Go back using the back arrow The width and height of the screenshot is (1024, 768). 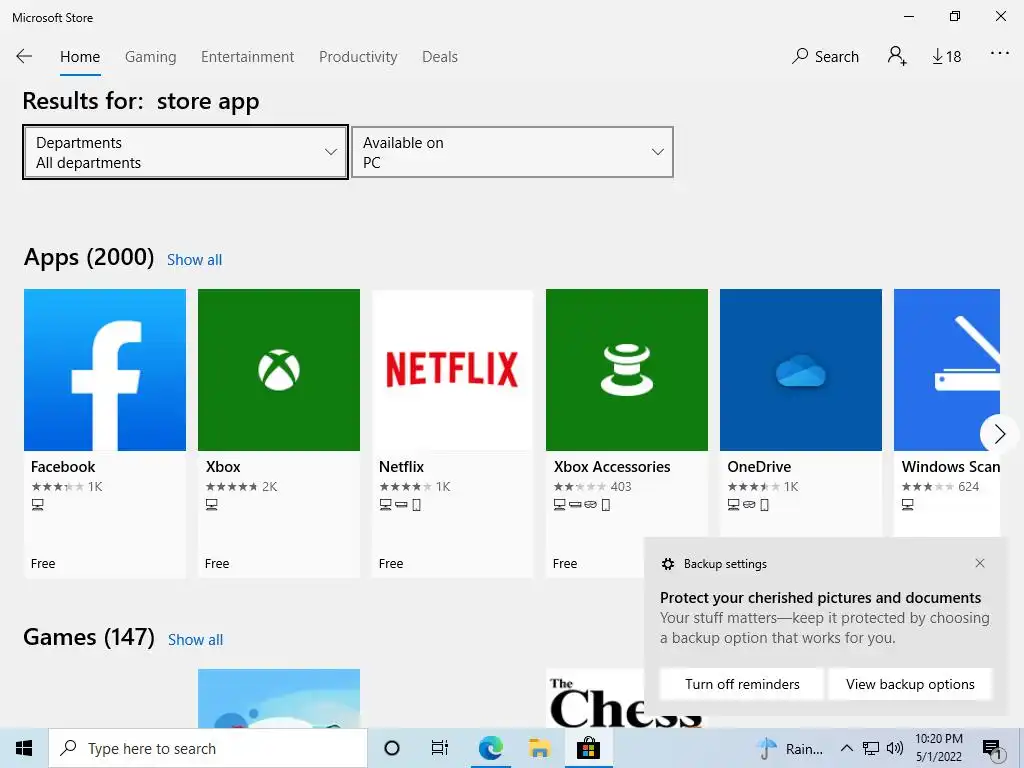(x=24, y=56)
